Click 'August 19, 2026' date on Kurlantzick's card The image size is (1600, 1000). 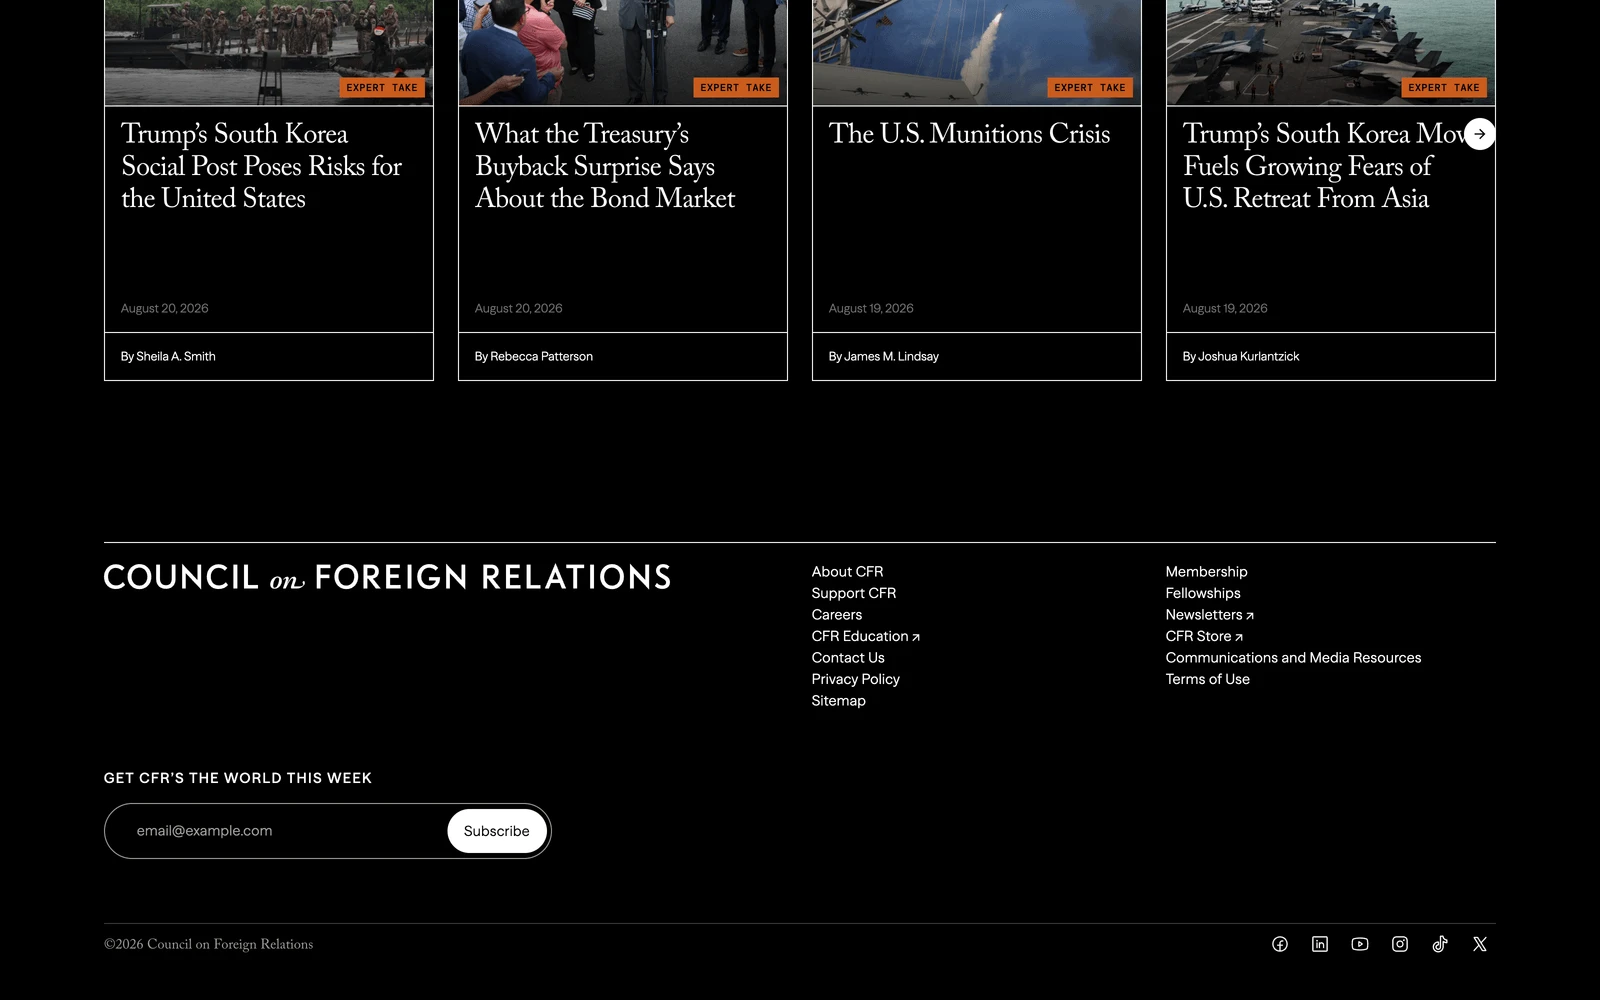click(1225, 309)
